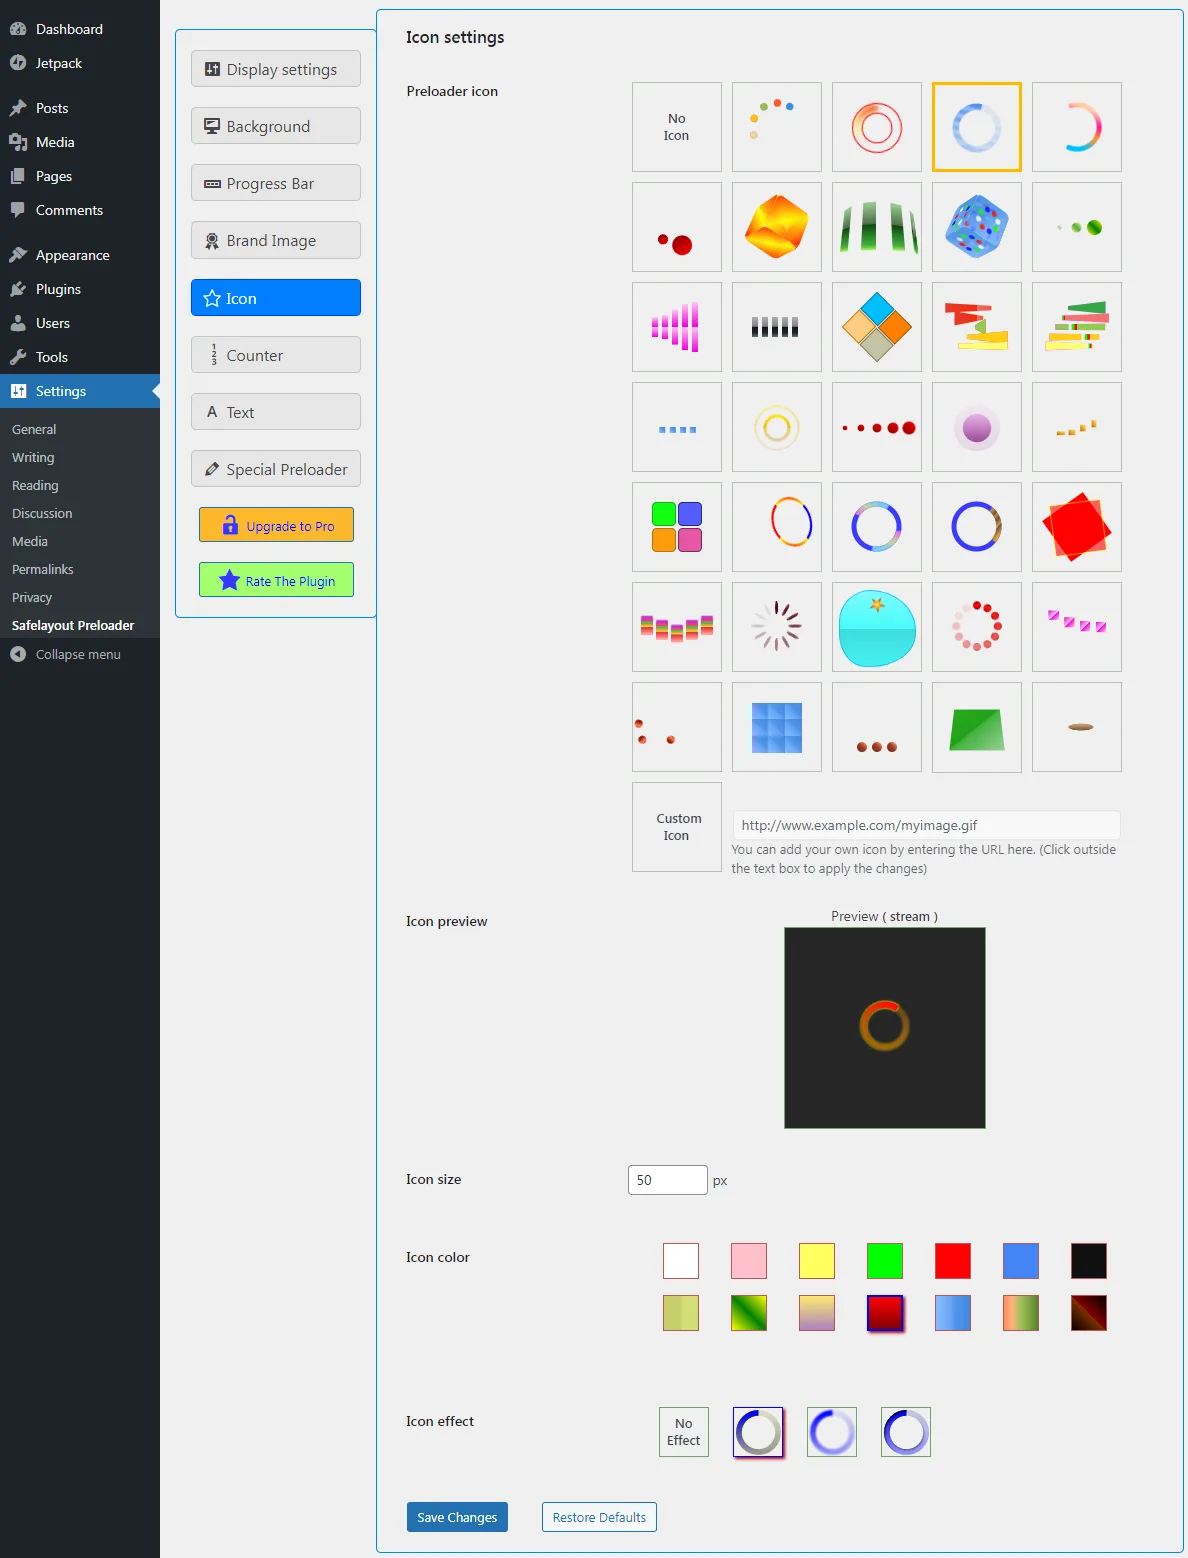Select the Custom Icon option

point(677,827)
